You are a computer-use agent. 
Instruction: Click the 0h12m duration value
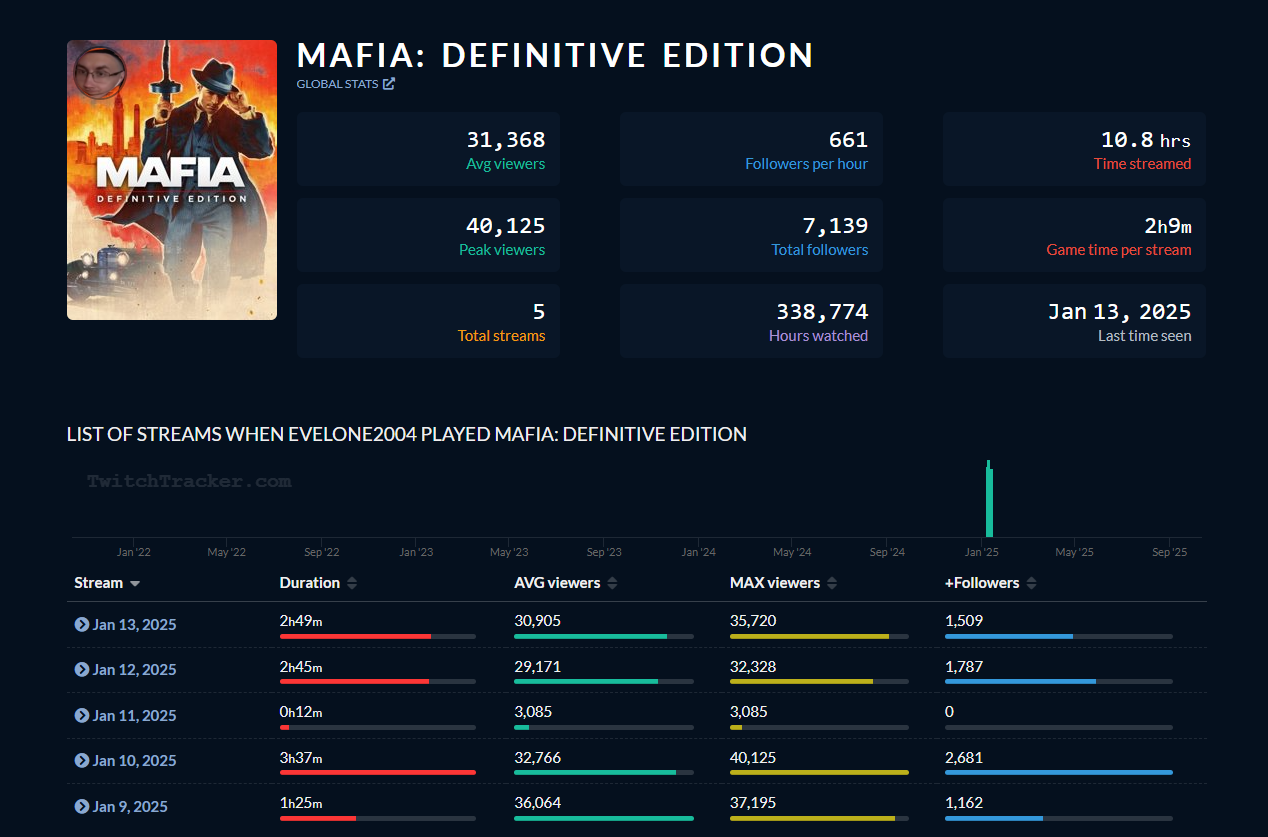(x=301, y=712)
